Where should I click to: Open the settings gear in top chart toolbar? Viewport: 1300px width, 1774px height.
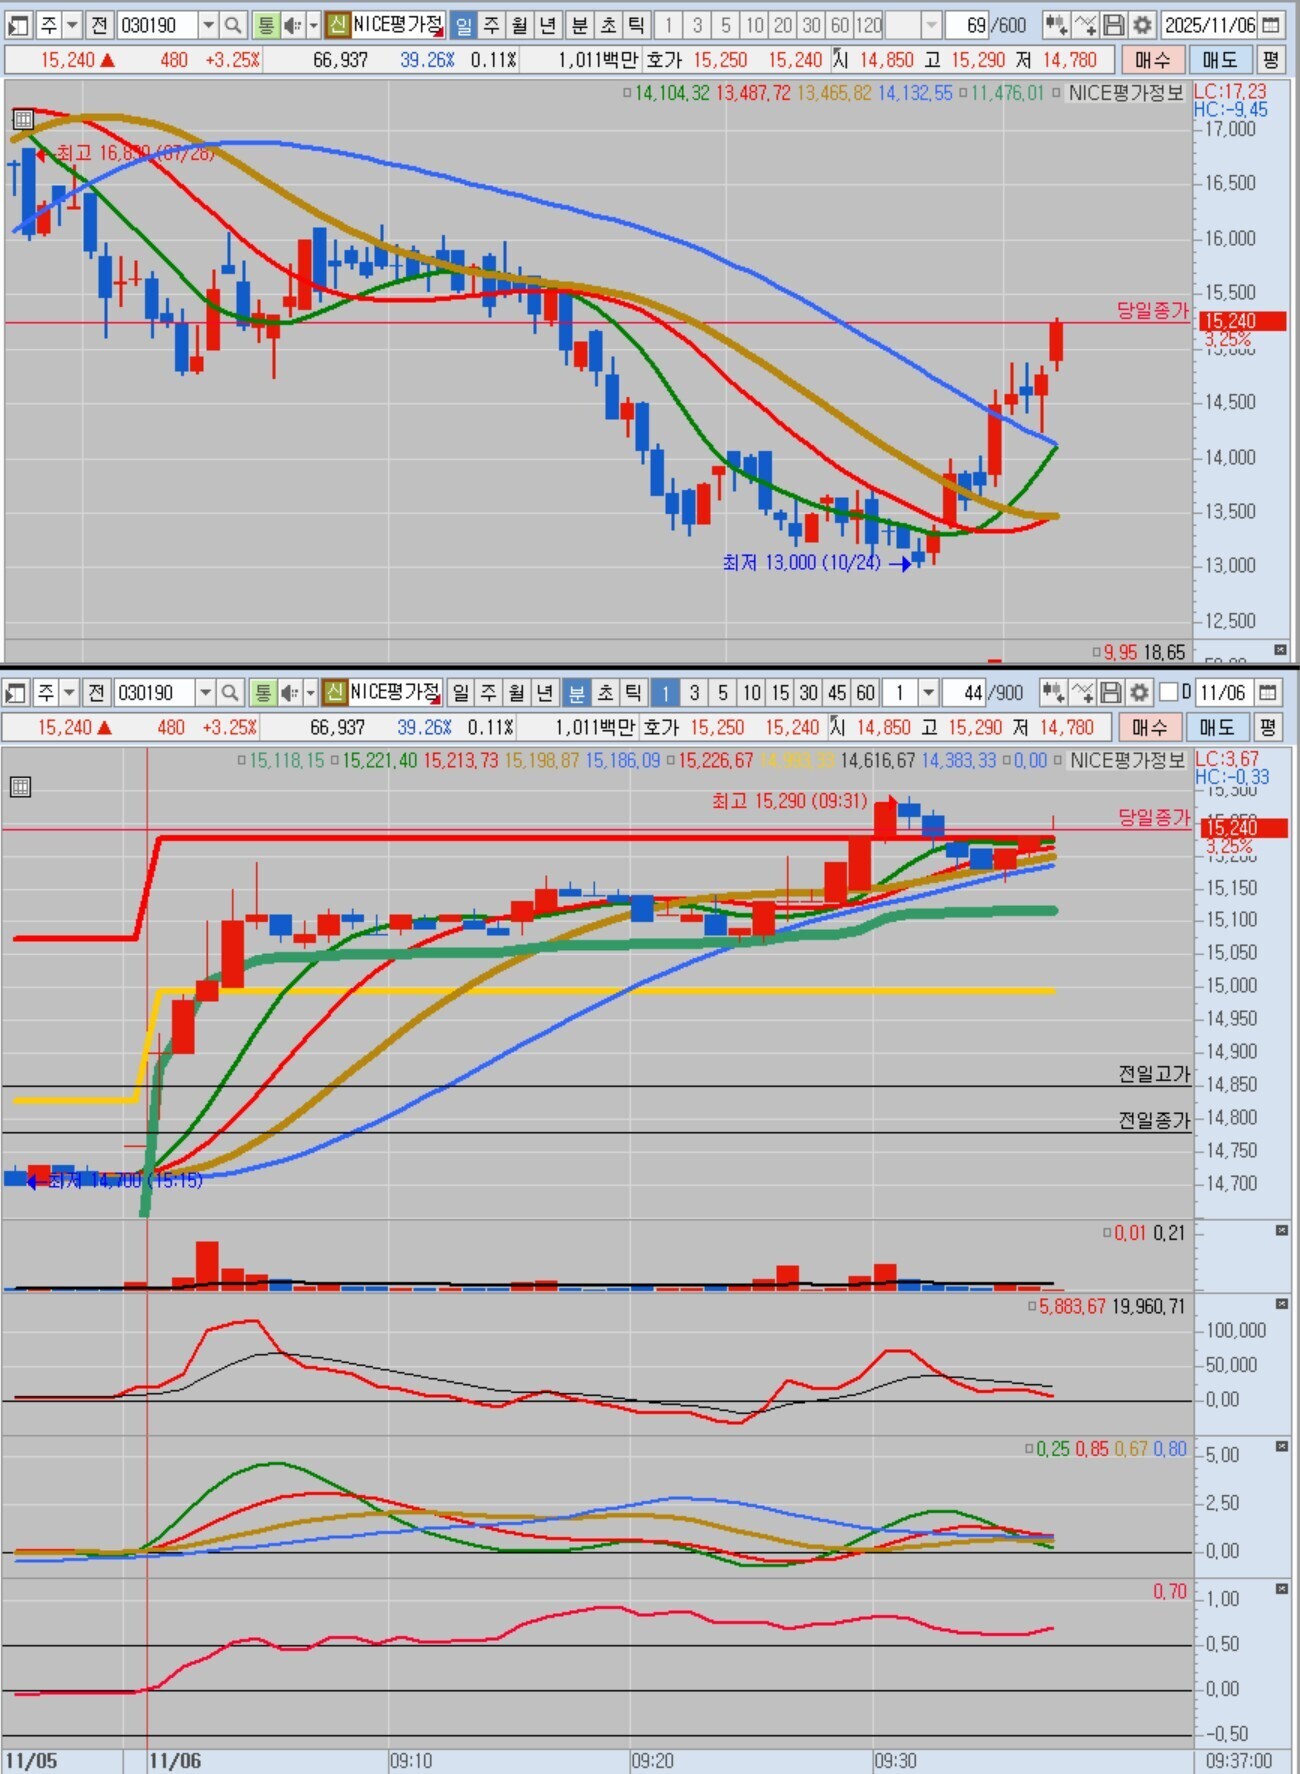click(x=1142, y=25)
